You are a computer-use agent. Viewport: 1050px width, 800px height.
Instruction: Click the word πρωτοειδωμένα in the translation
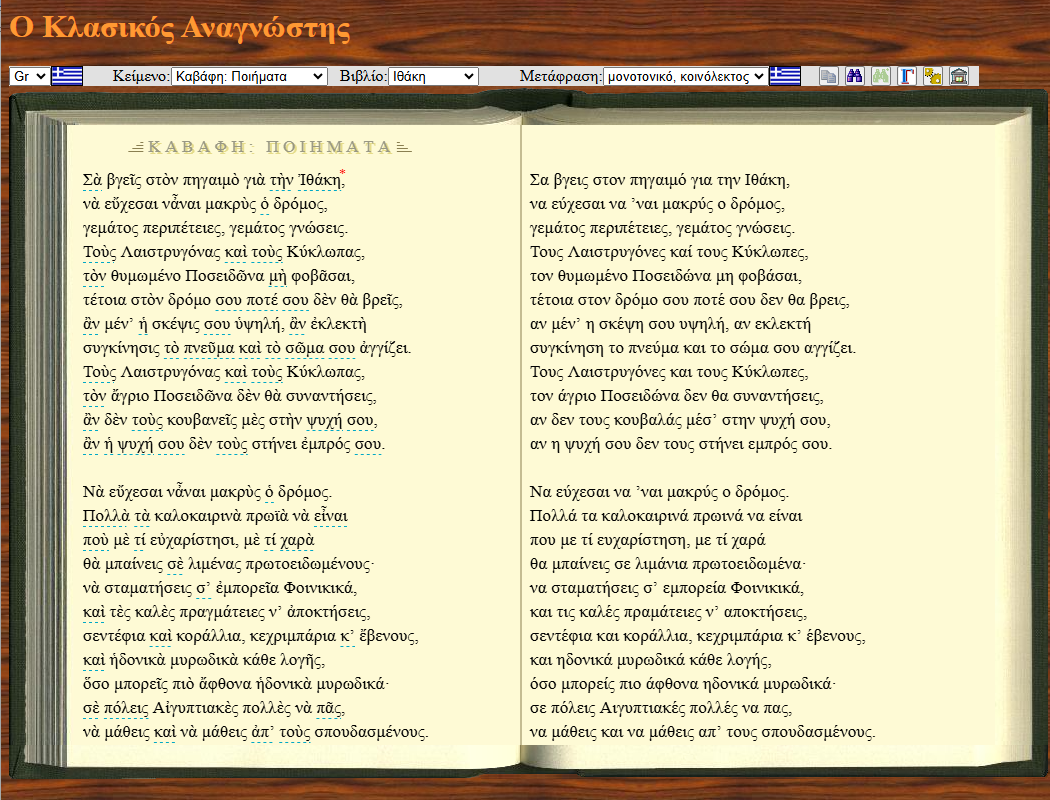[747, 564]
